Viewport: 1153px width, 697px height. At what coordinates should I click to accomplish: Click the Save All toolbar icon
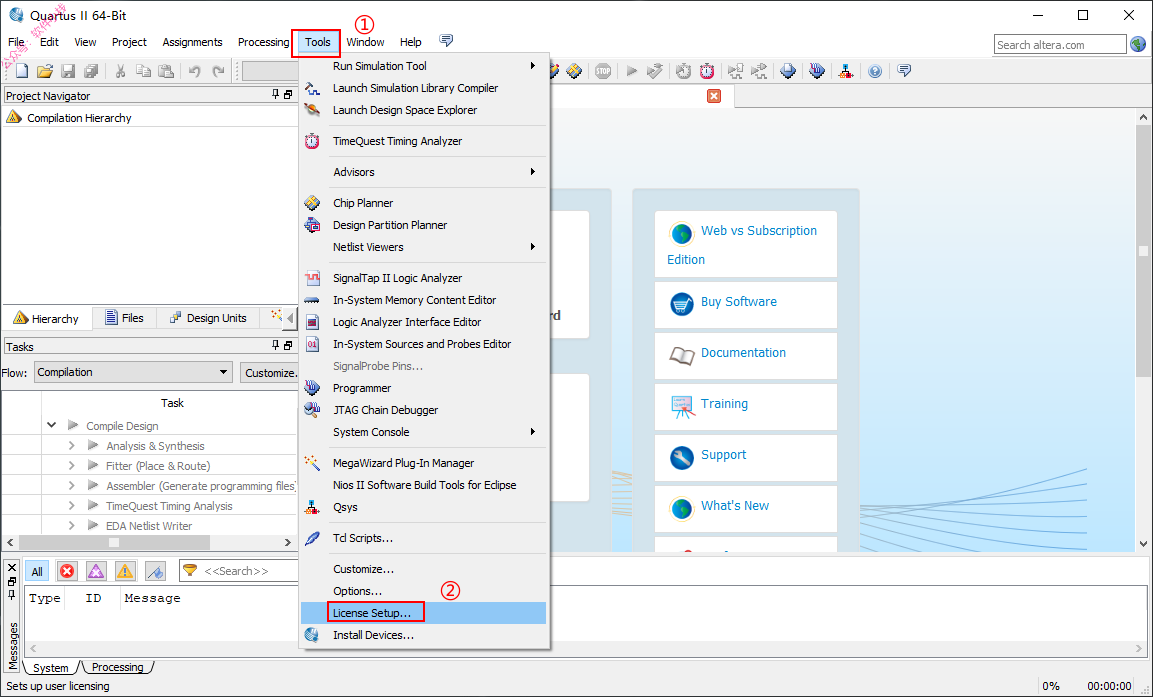click(91, 71)
